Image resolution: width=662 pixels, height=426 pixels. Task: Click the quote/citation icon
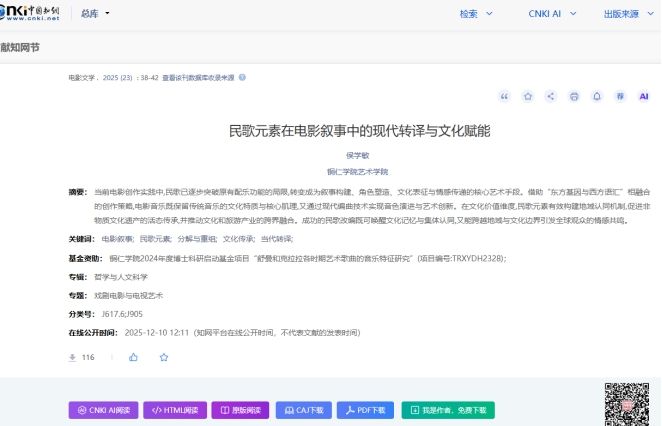pyautogui.click(x=504, y=97)
